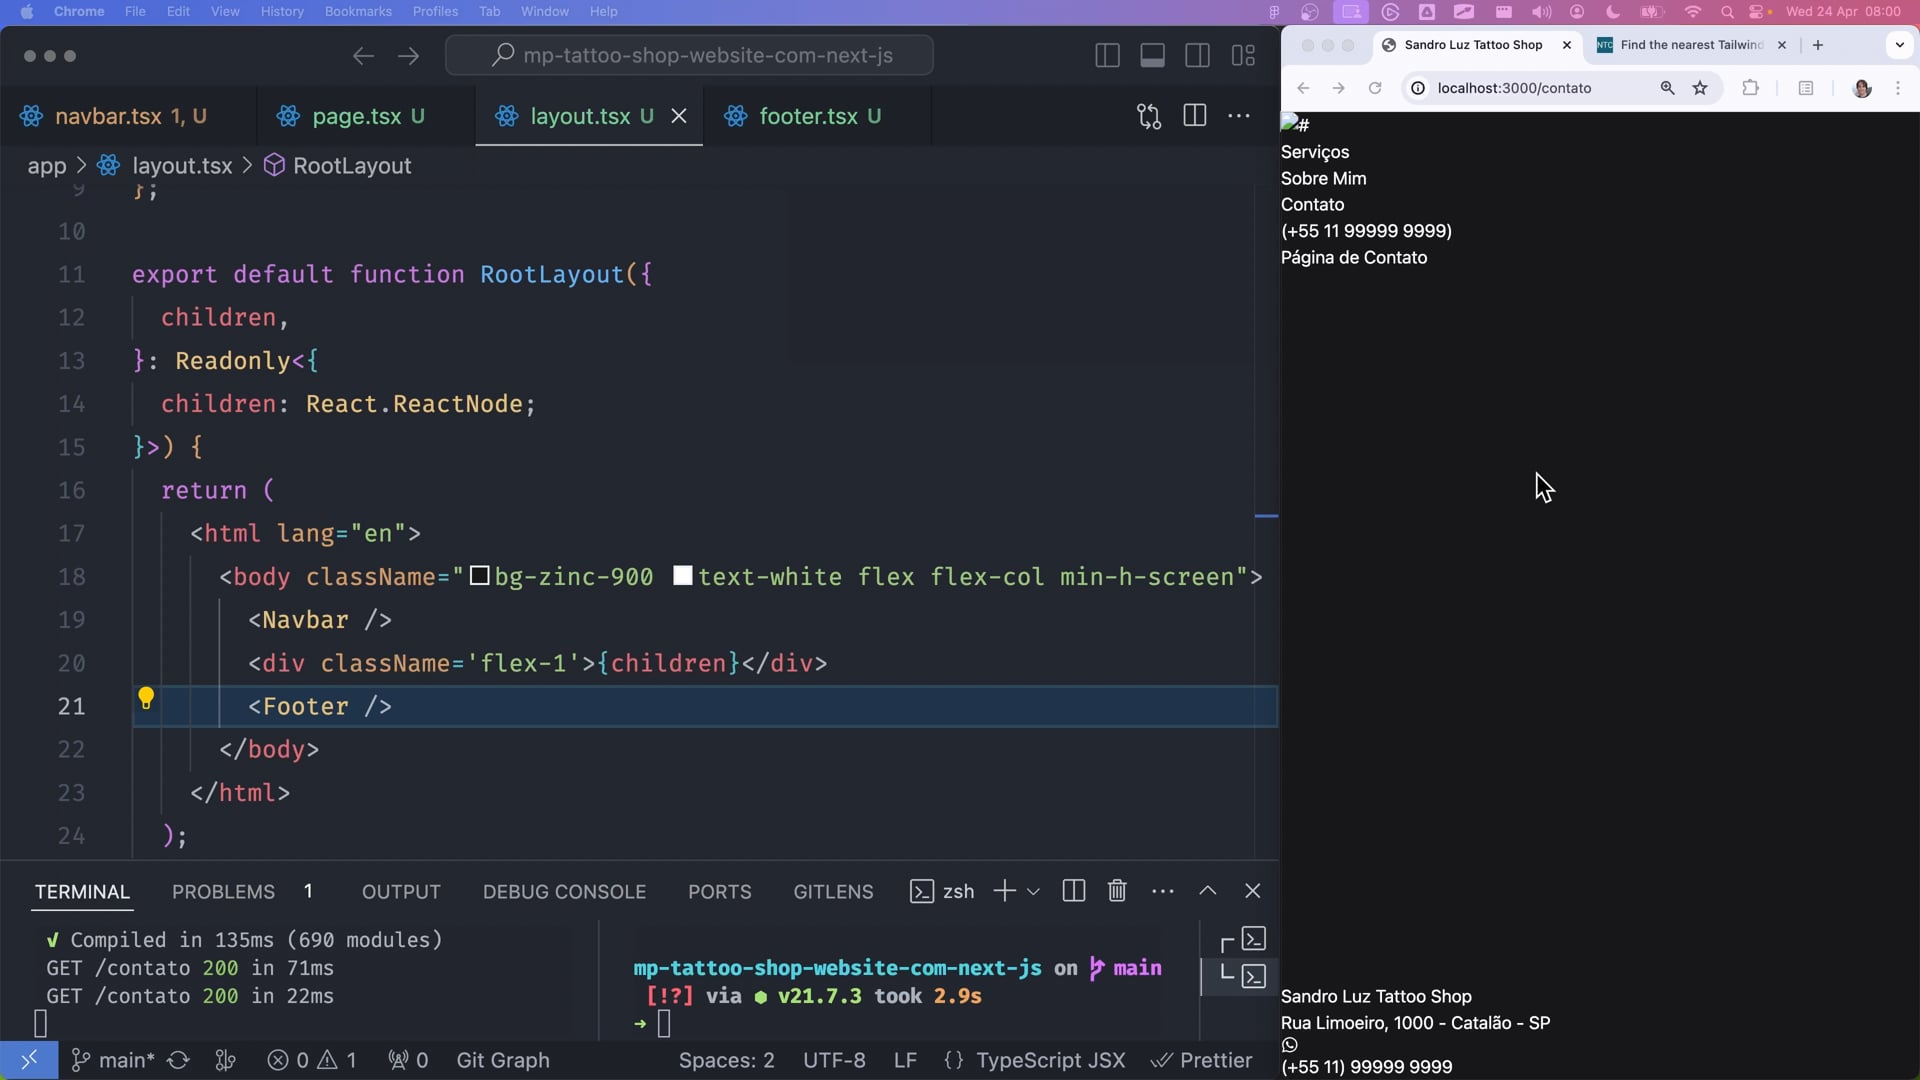
Task: Click the bg-zinc-900 color swatch
Action: 480,576
